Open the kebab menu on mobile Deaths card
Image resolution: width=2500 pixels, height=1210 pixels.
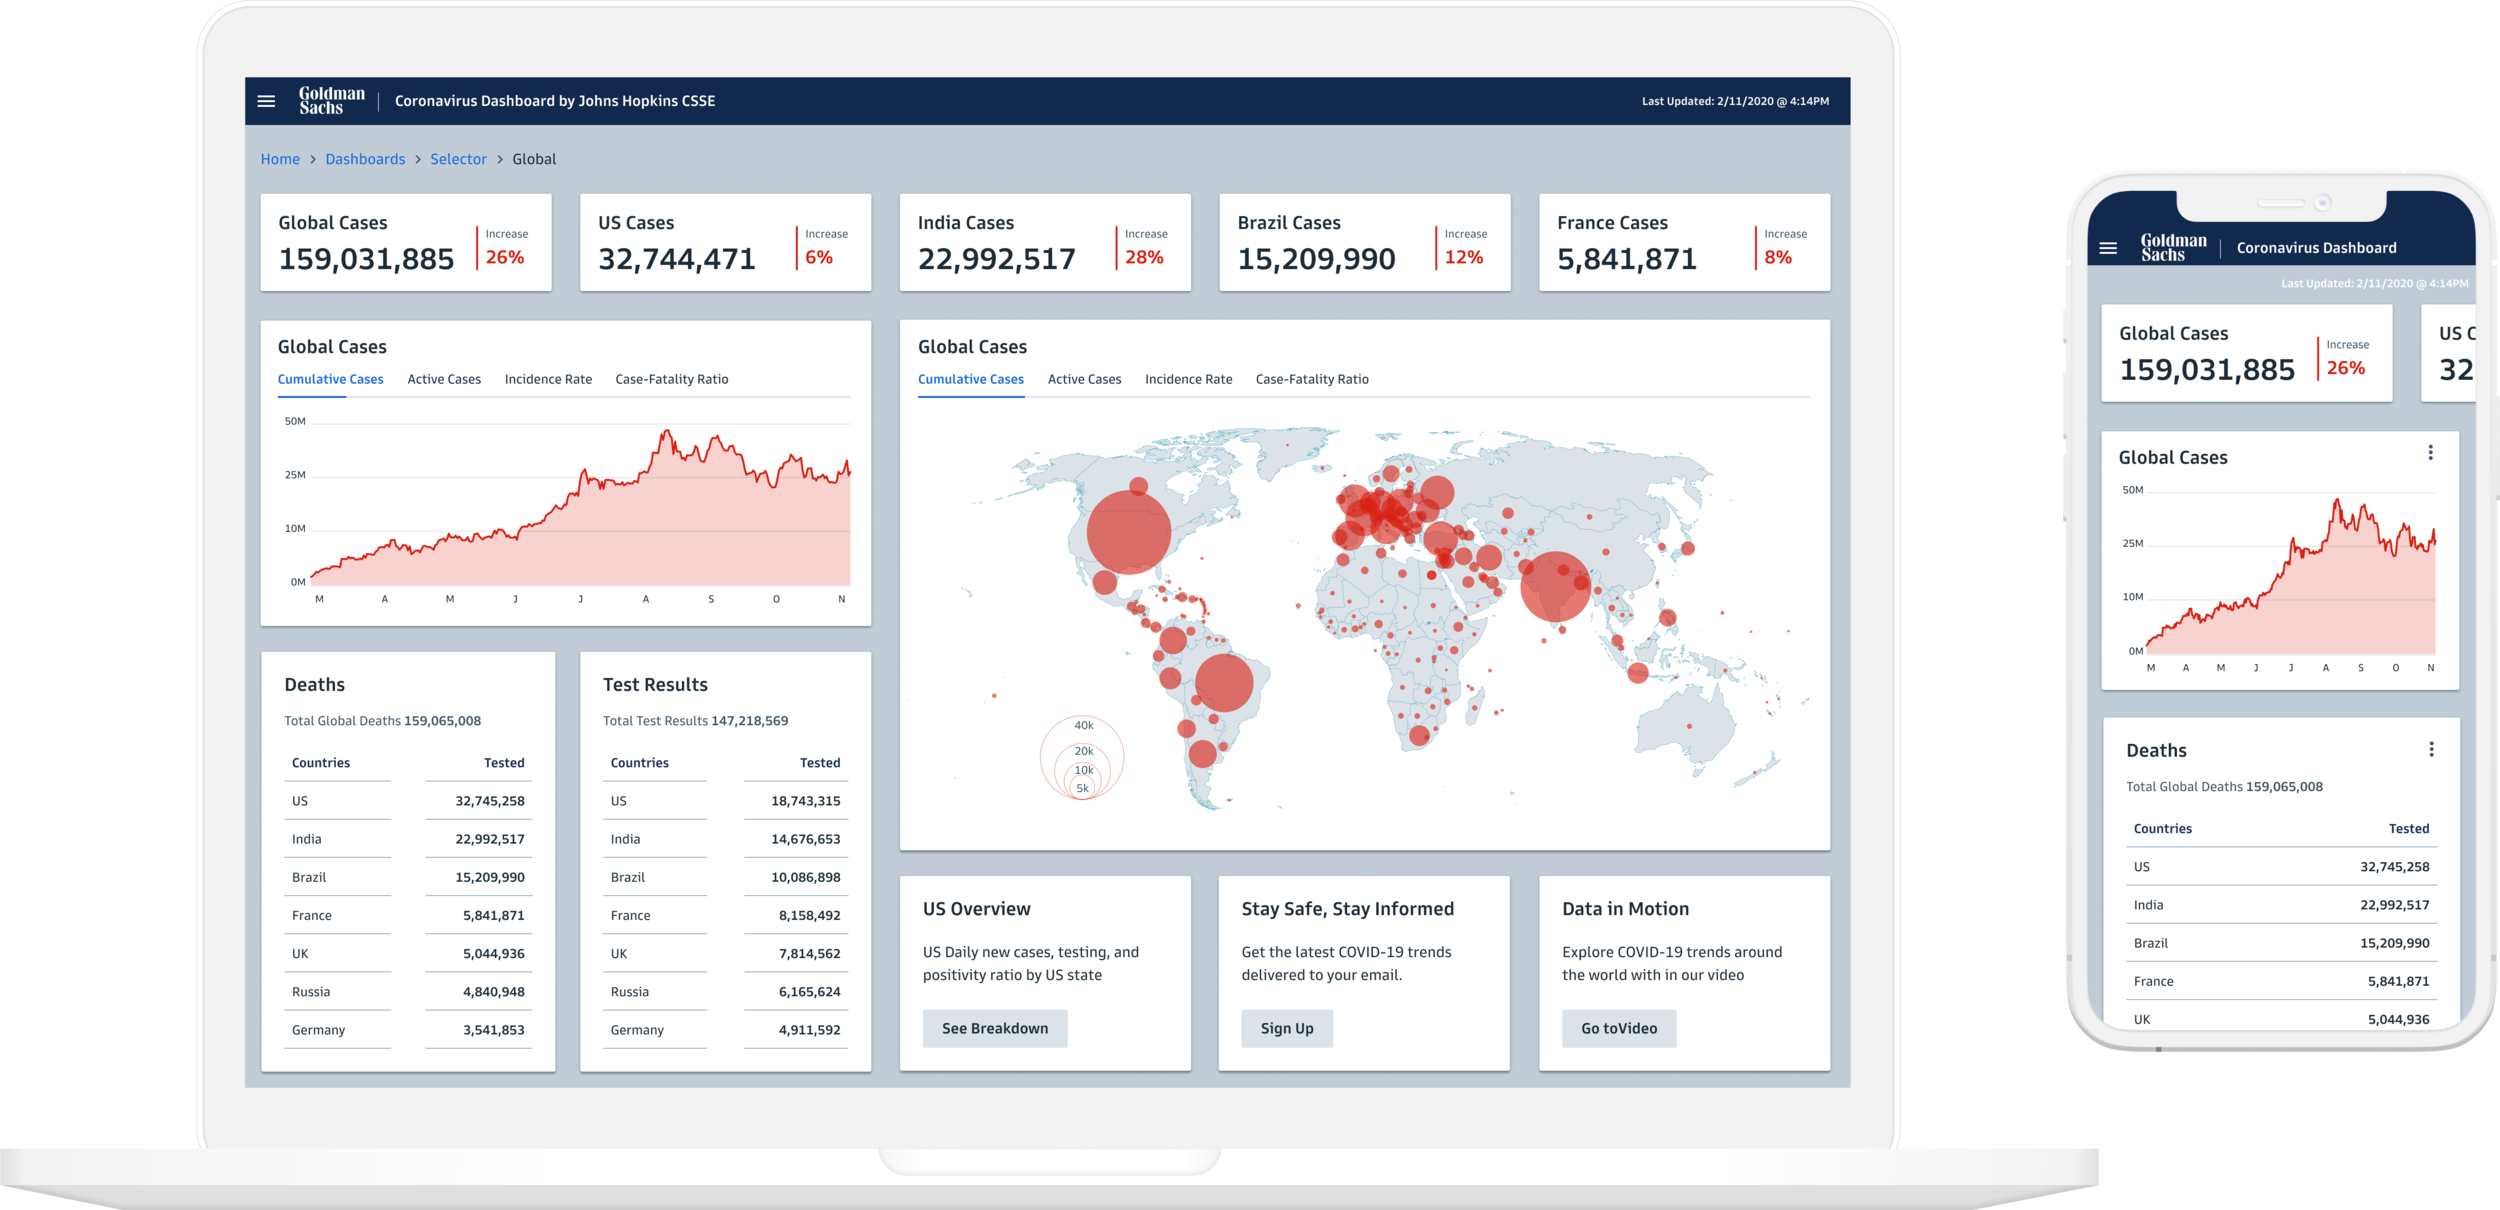pos(2430,748)
